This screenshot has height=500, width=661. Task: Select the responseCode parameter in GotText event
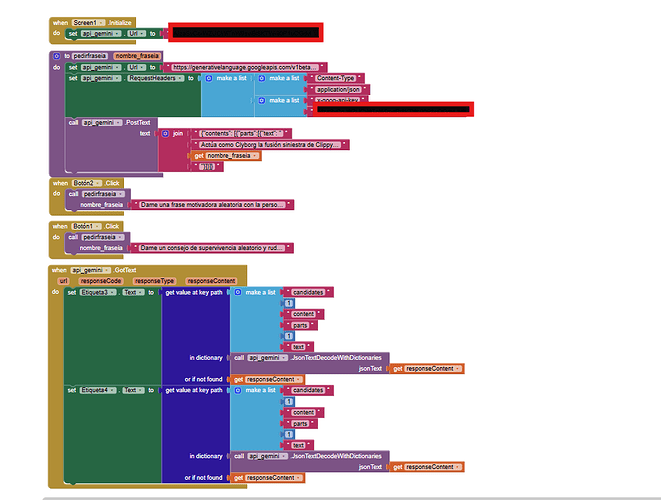[x=101, y=281]
